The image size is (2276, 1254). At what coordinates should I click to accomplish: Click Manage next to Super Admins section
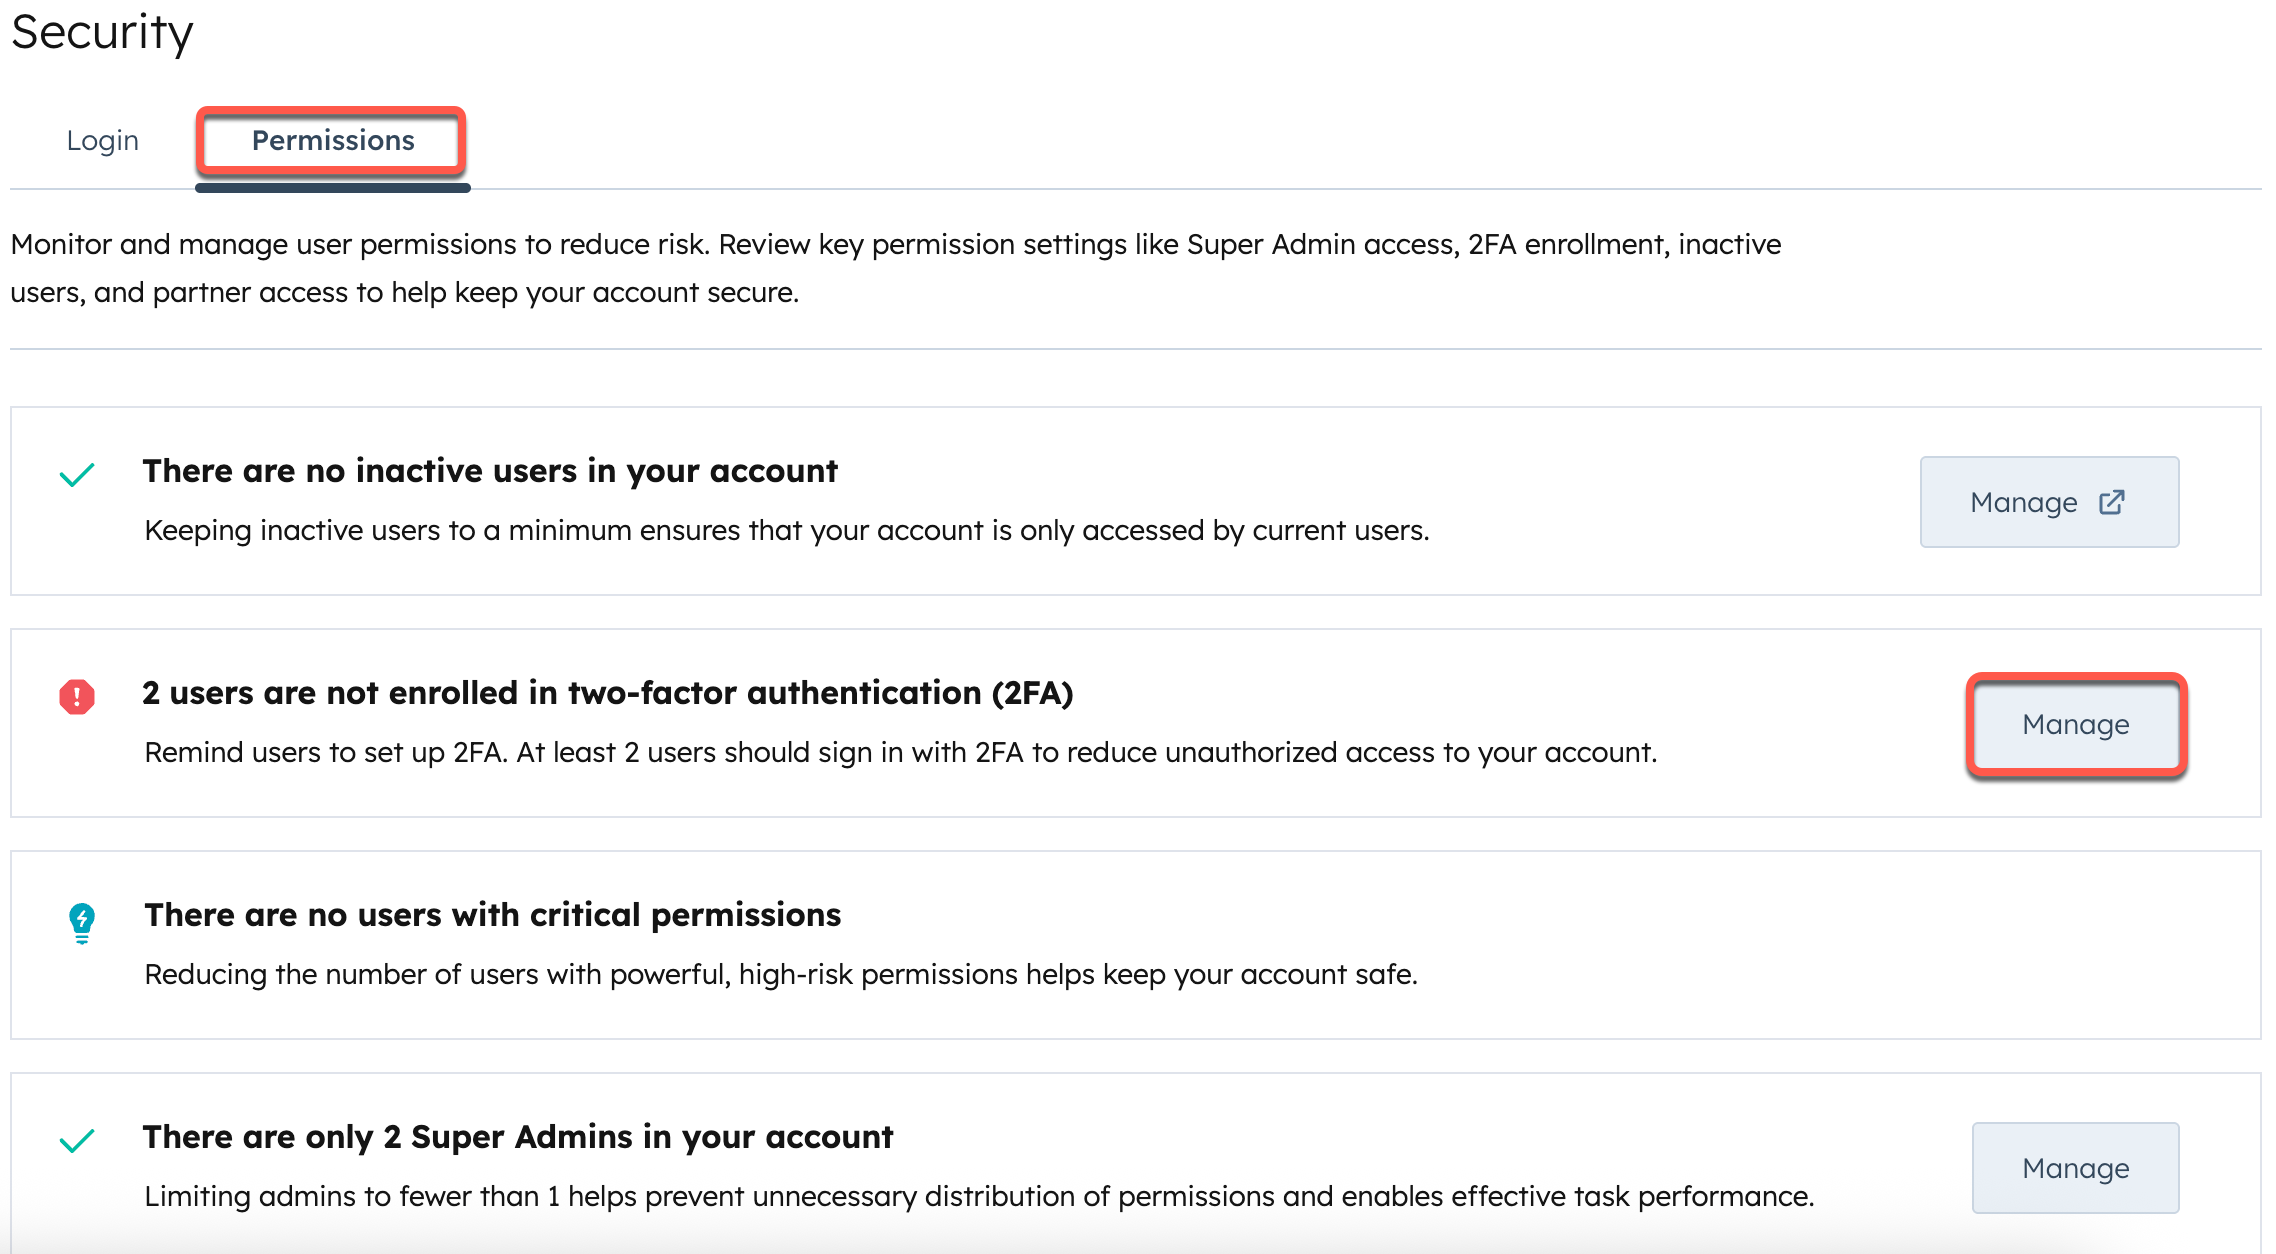pyautogui.click(x=2075, y=1168)
